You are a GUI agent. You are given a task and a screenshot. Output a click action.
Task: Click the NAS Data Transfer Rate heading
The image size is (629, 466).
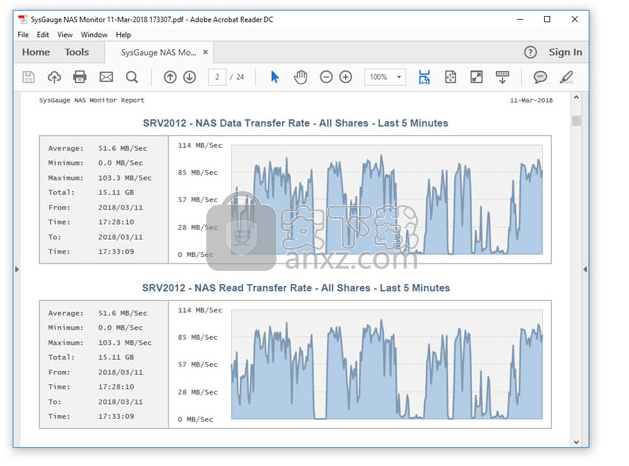pyautogui.click(x=295, y=123)
